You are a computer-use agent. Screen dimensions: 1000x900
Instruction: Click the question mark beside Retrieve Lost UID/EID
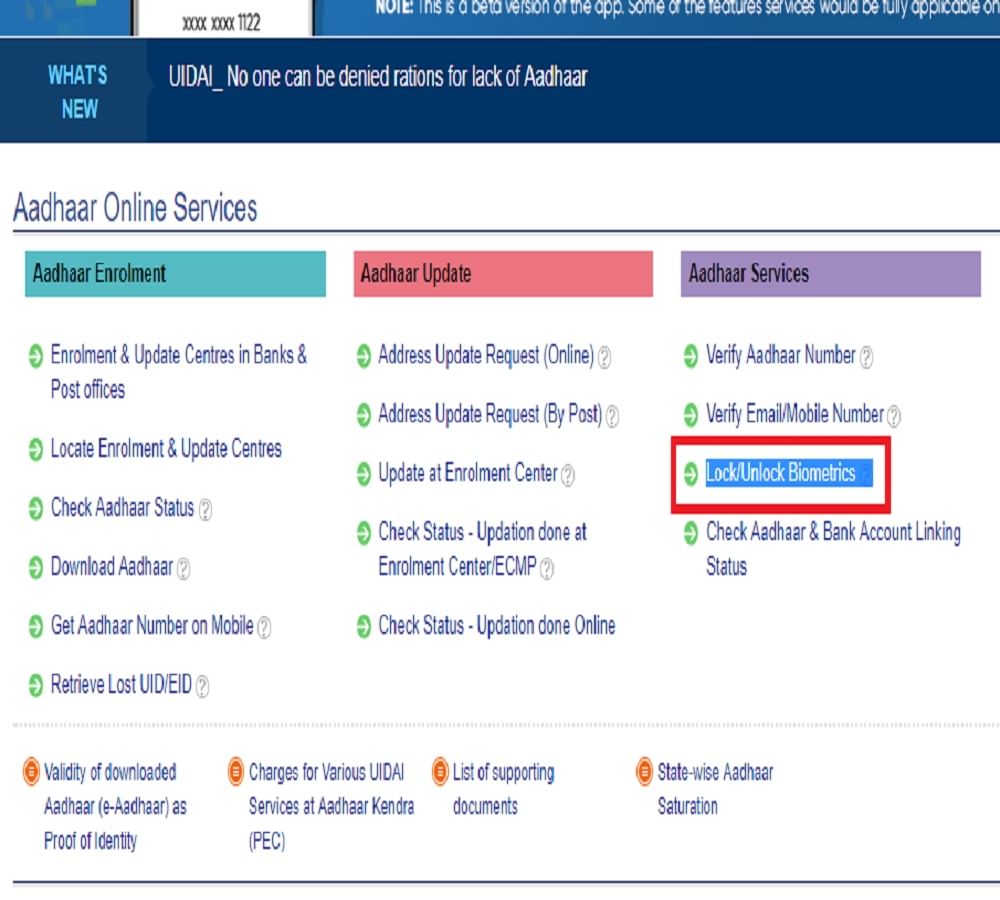pyautogui.click(x=202, y=686)
